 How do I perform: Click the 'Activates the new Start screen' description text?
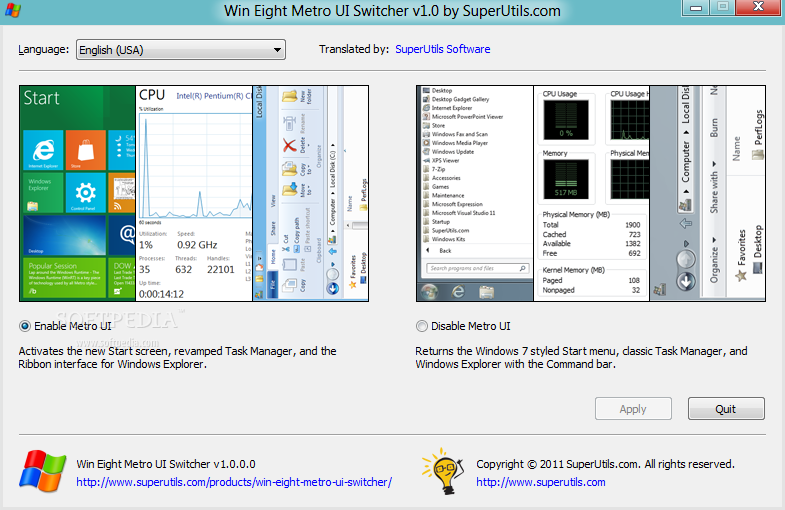click(177, 357)
